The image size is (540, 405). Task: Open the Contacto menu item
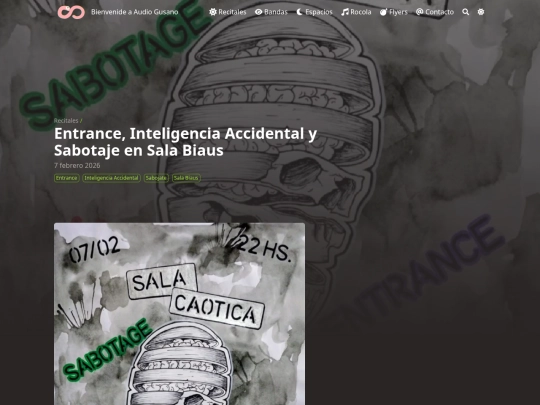pyautogui.click(x=435, y=12)
